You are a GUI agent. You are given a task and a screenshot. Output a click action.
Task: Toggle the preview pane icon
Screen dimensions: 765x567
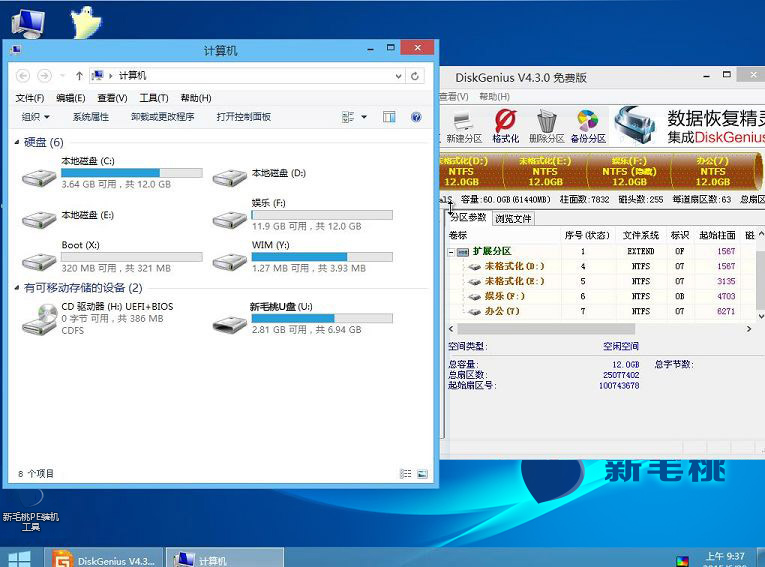tap(389, 117)
